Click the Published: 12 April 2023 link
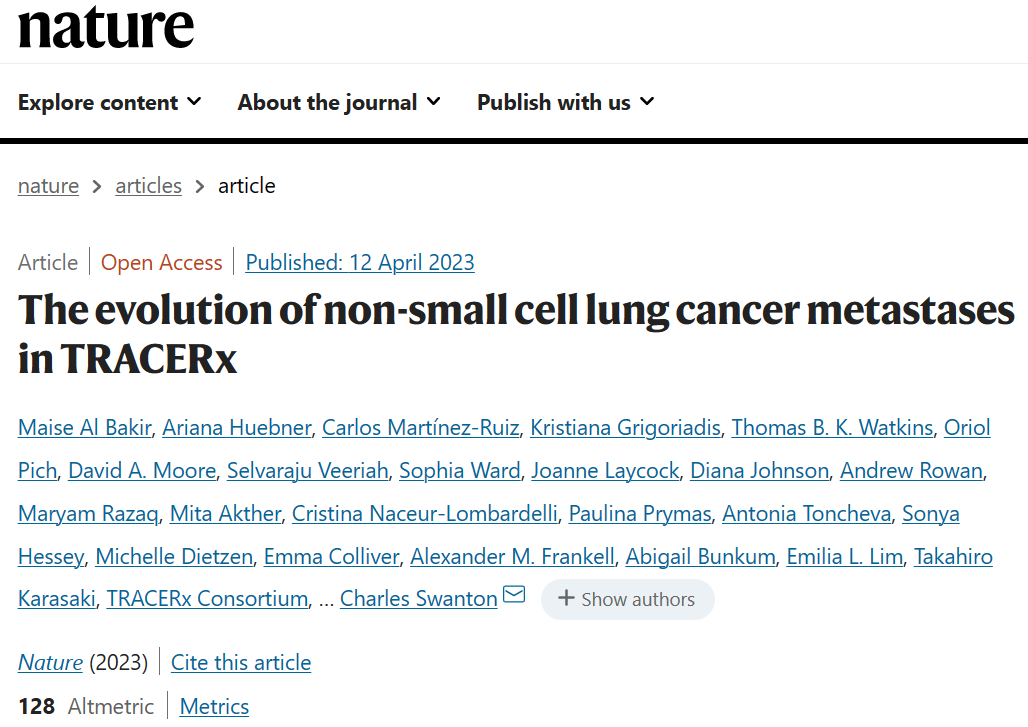The height and width of the screenshot is (727, 1028). [x=360, y=263]
